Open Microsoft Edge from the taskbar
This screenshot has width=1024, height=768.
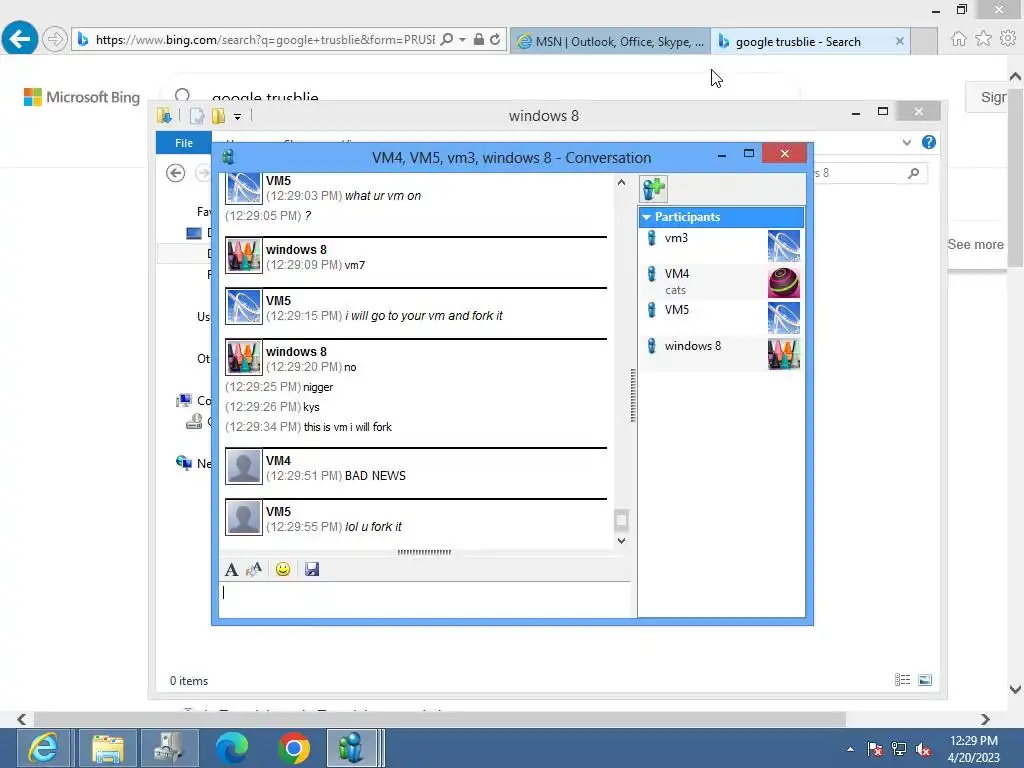(x=232, y=748)
